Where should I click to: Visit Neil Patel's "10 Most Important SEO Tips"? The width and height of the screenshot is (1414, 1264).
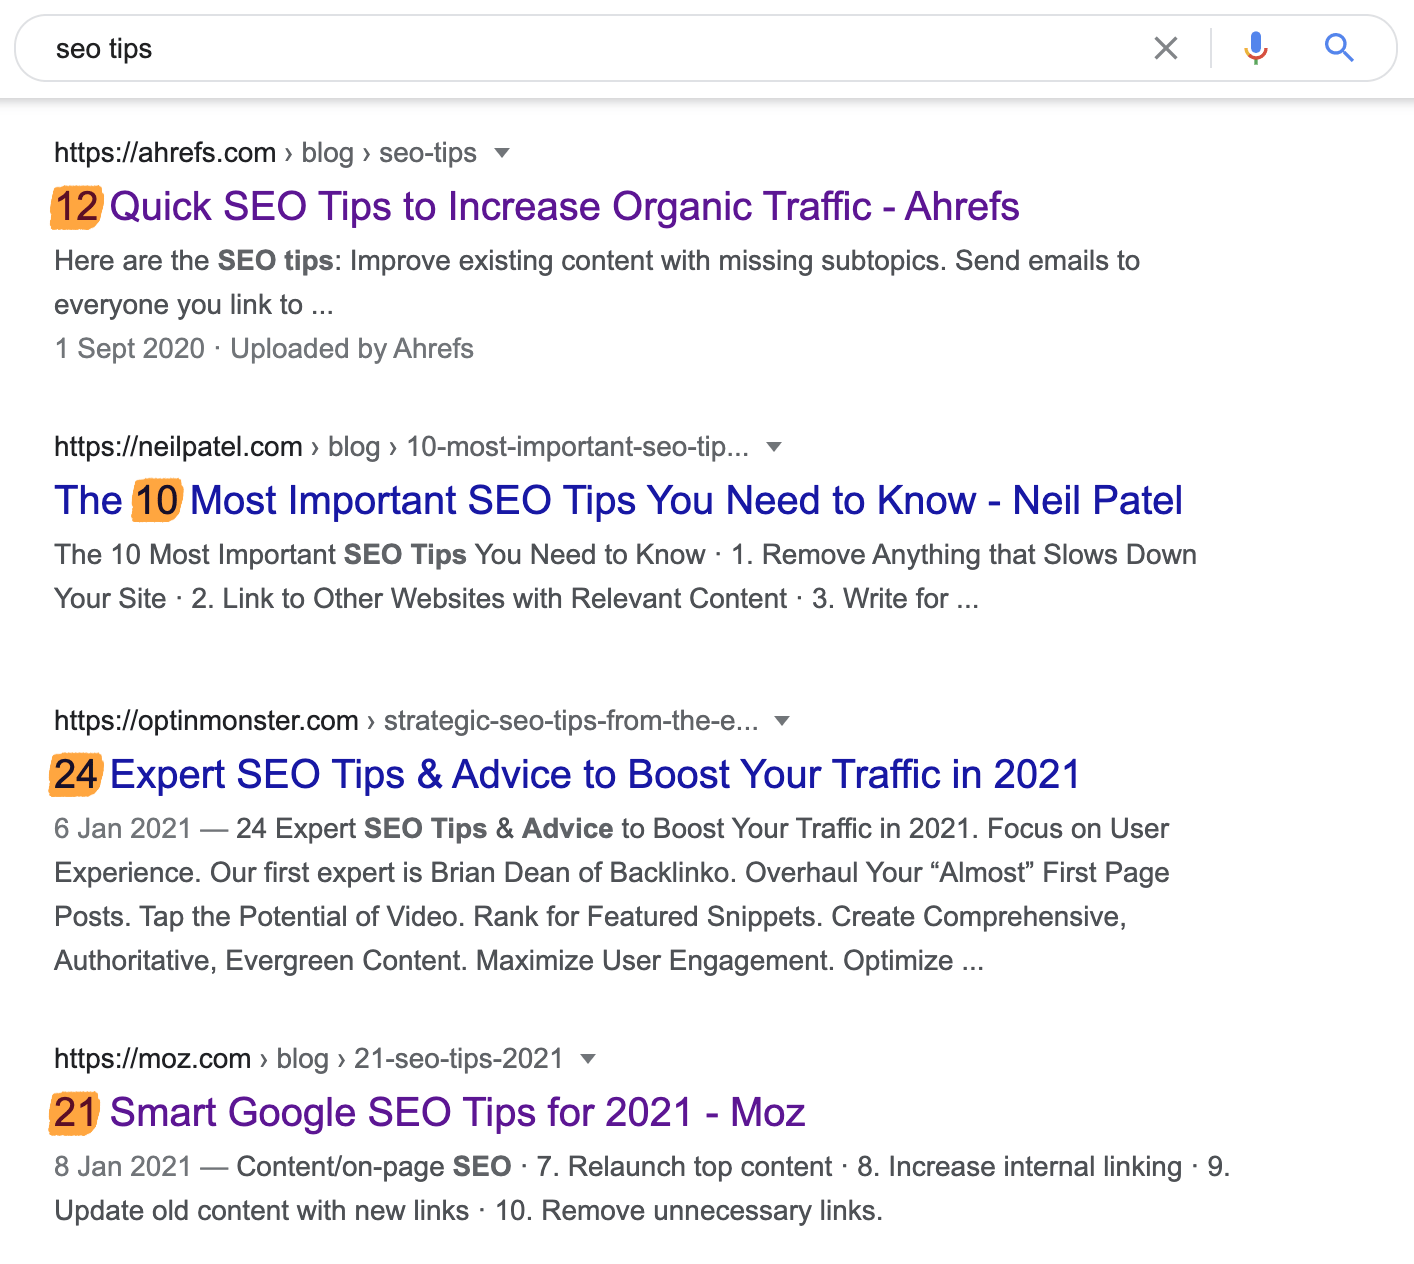(x=618, y=500)
